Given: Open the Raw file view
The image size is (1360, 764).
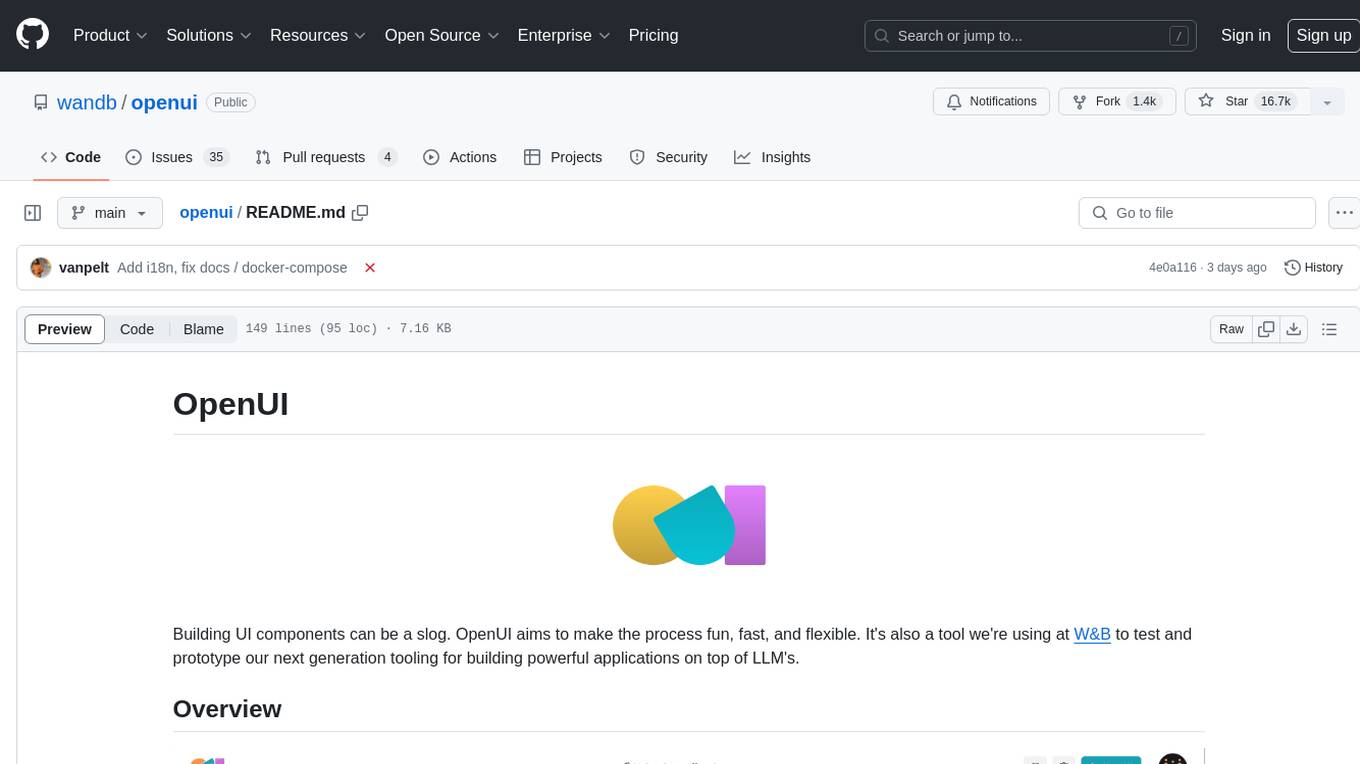Looking at the screenshot, I should click(x=1231, y=329).
